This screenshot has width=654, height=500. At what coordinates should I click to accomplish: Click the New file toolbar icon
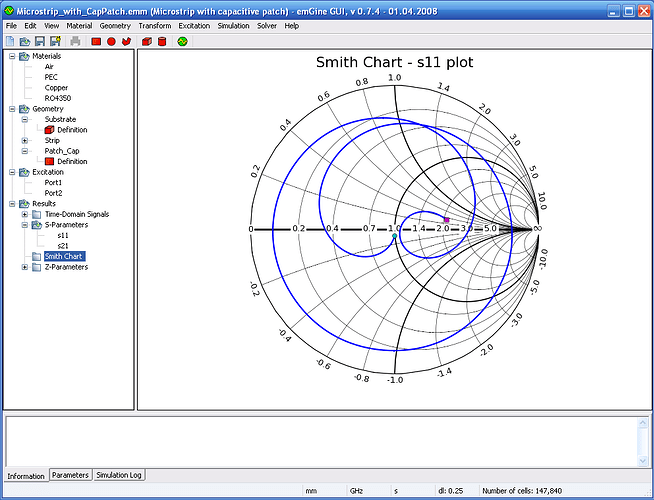coord(10,41)
